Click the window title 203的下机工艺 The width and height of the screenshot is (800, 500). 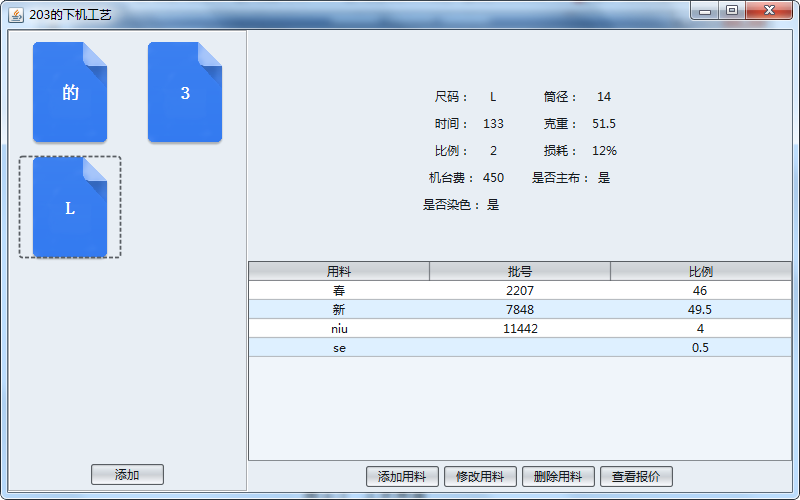click(70, 15)
